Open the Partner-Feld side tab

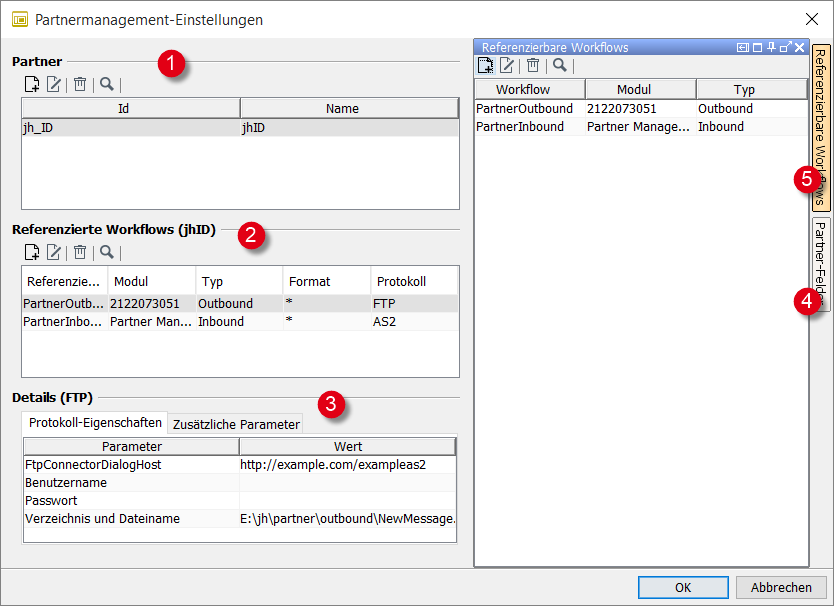(821, 262)
